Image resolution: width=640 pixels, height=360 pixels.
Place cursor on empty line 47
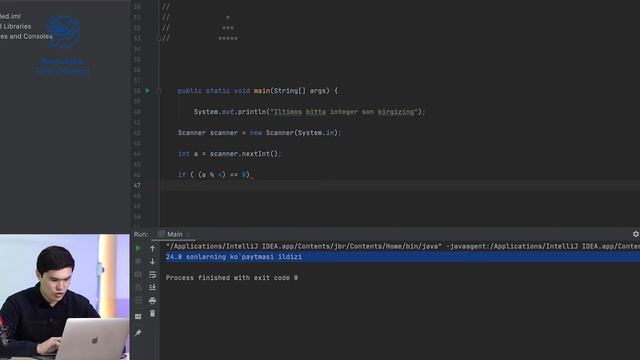[x=400, y=185]
